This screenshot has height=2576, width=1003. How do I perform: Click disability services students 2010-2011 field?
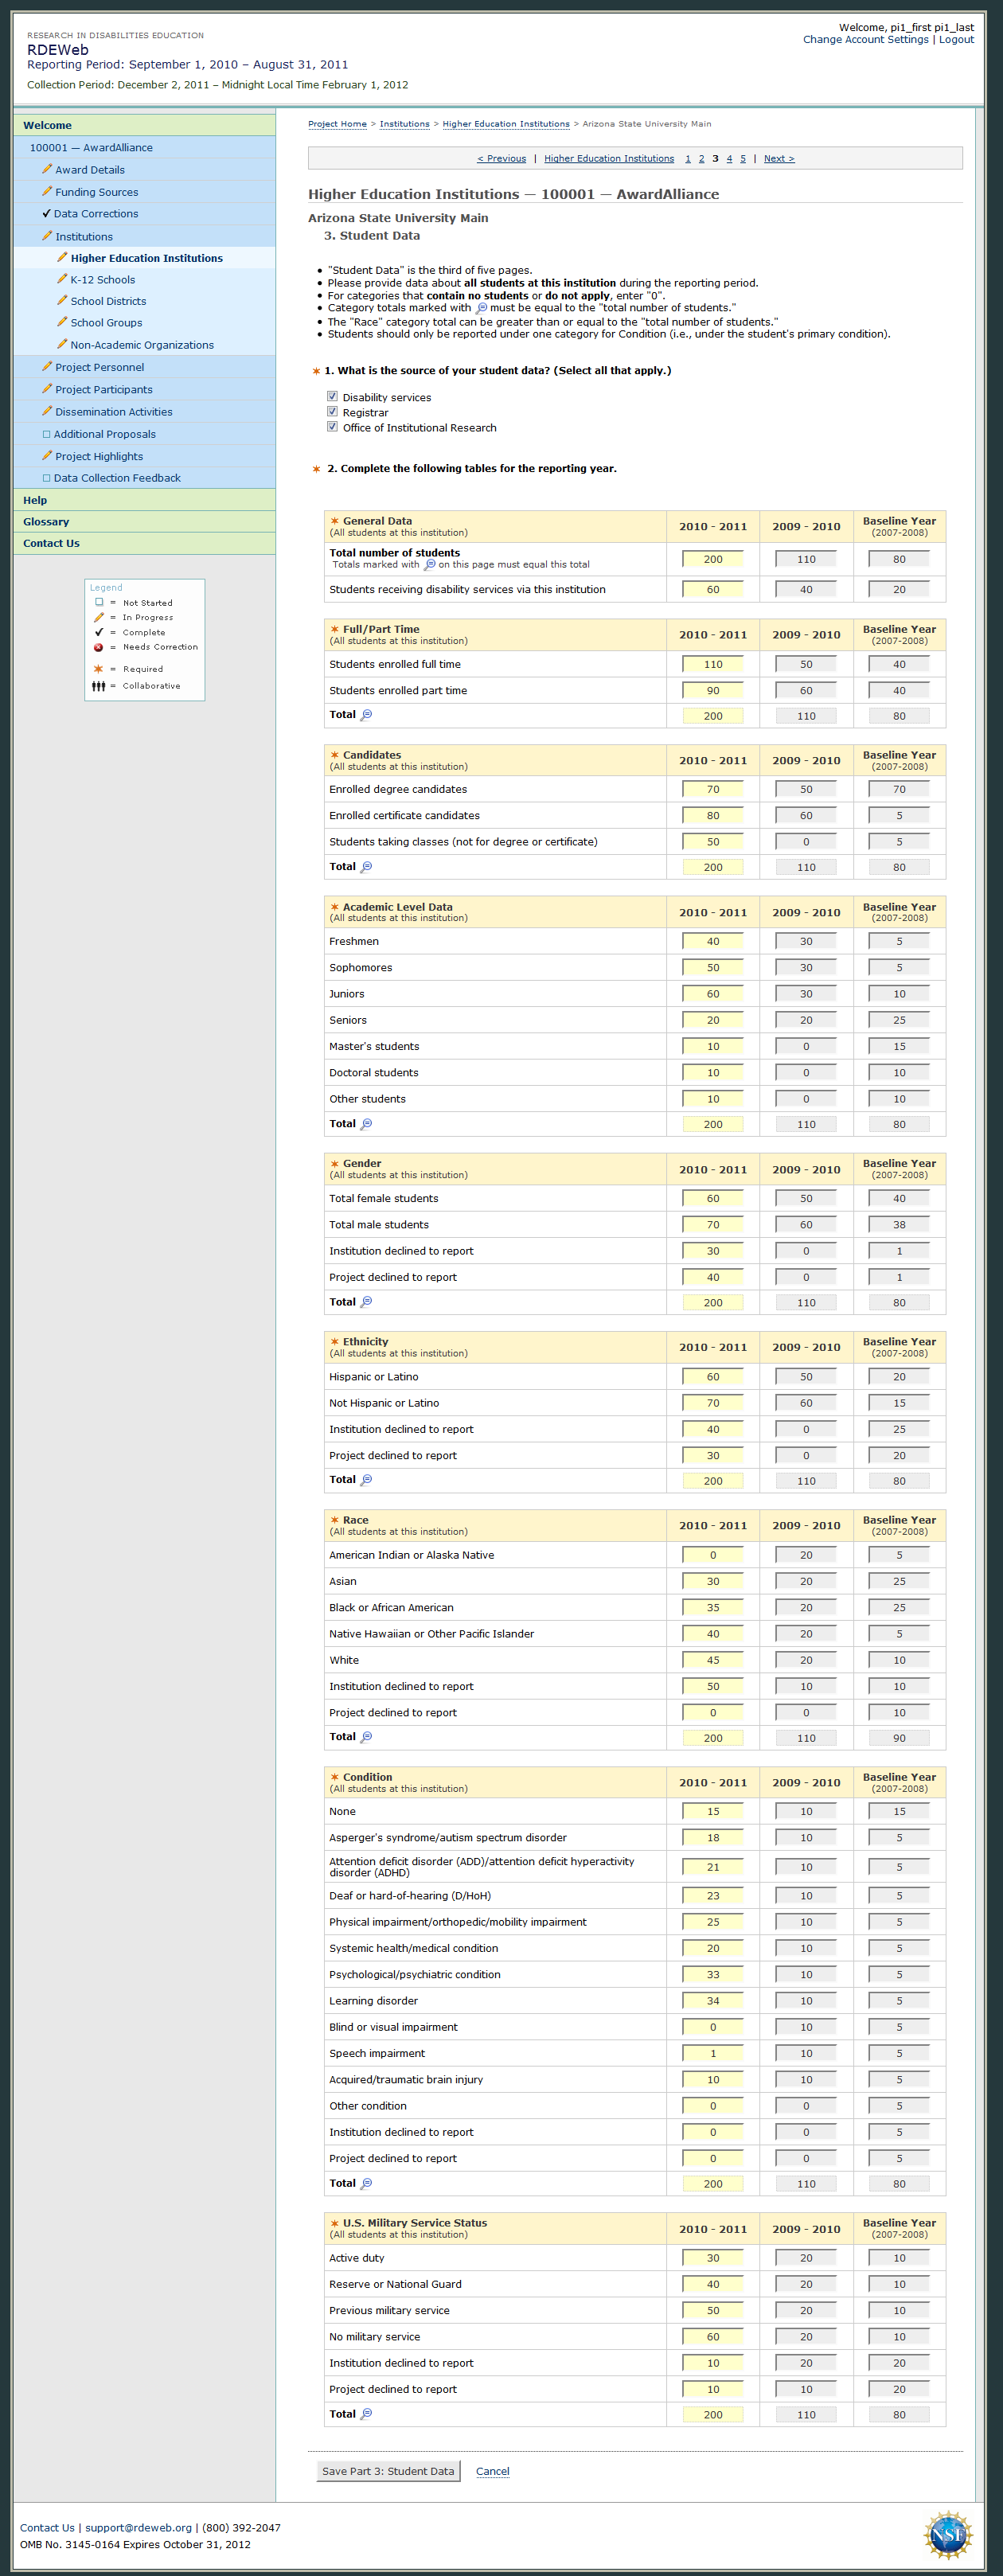pyautogui.click(x=713, y=589)
